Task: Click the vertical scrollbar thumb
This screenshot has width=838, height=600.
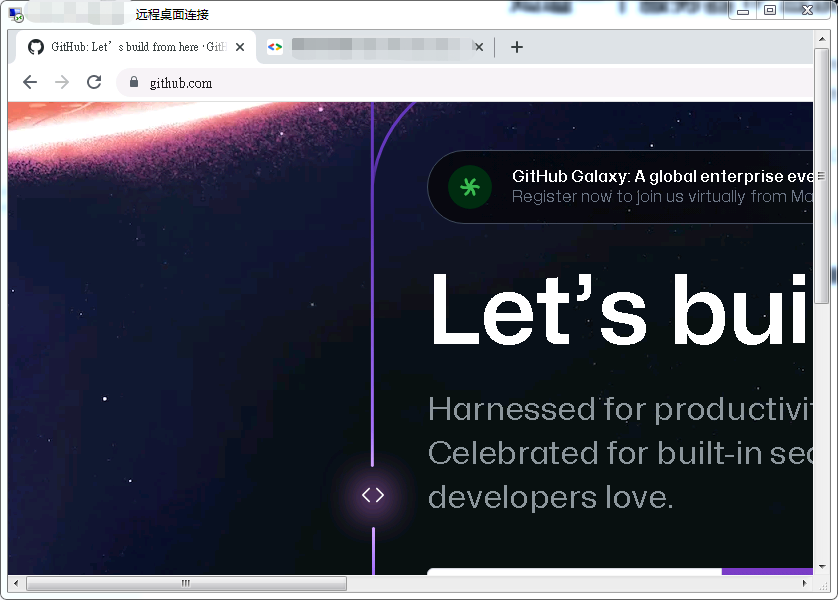Action: (x=821, y=176)
